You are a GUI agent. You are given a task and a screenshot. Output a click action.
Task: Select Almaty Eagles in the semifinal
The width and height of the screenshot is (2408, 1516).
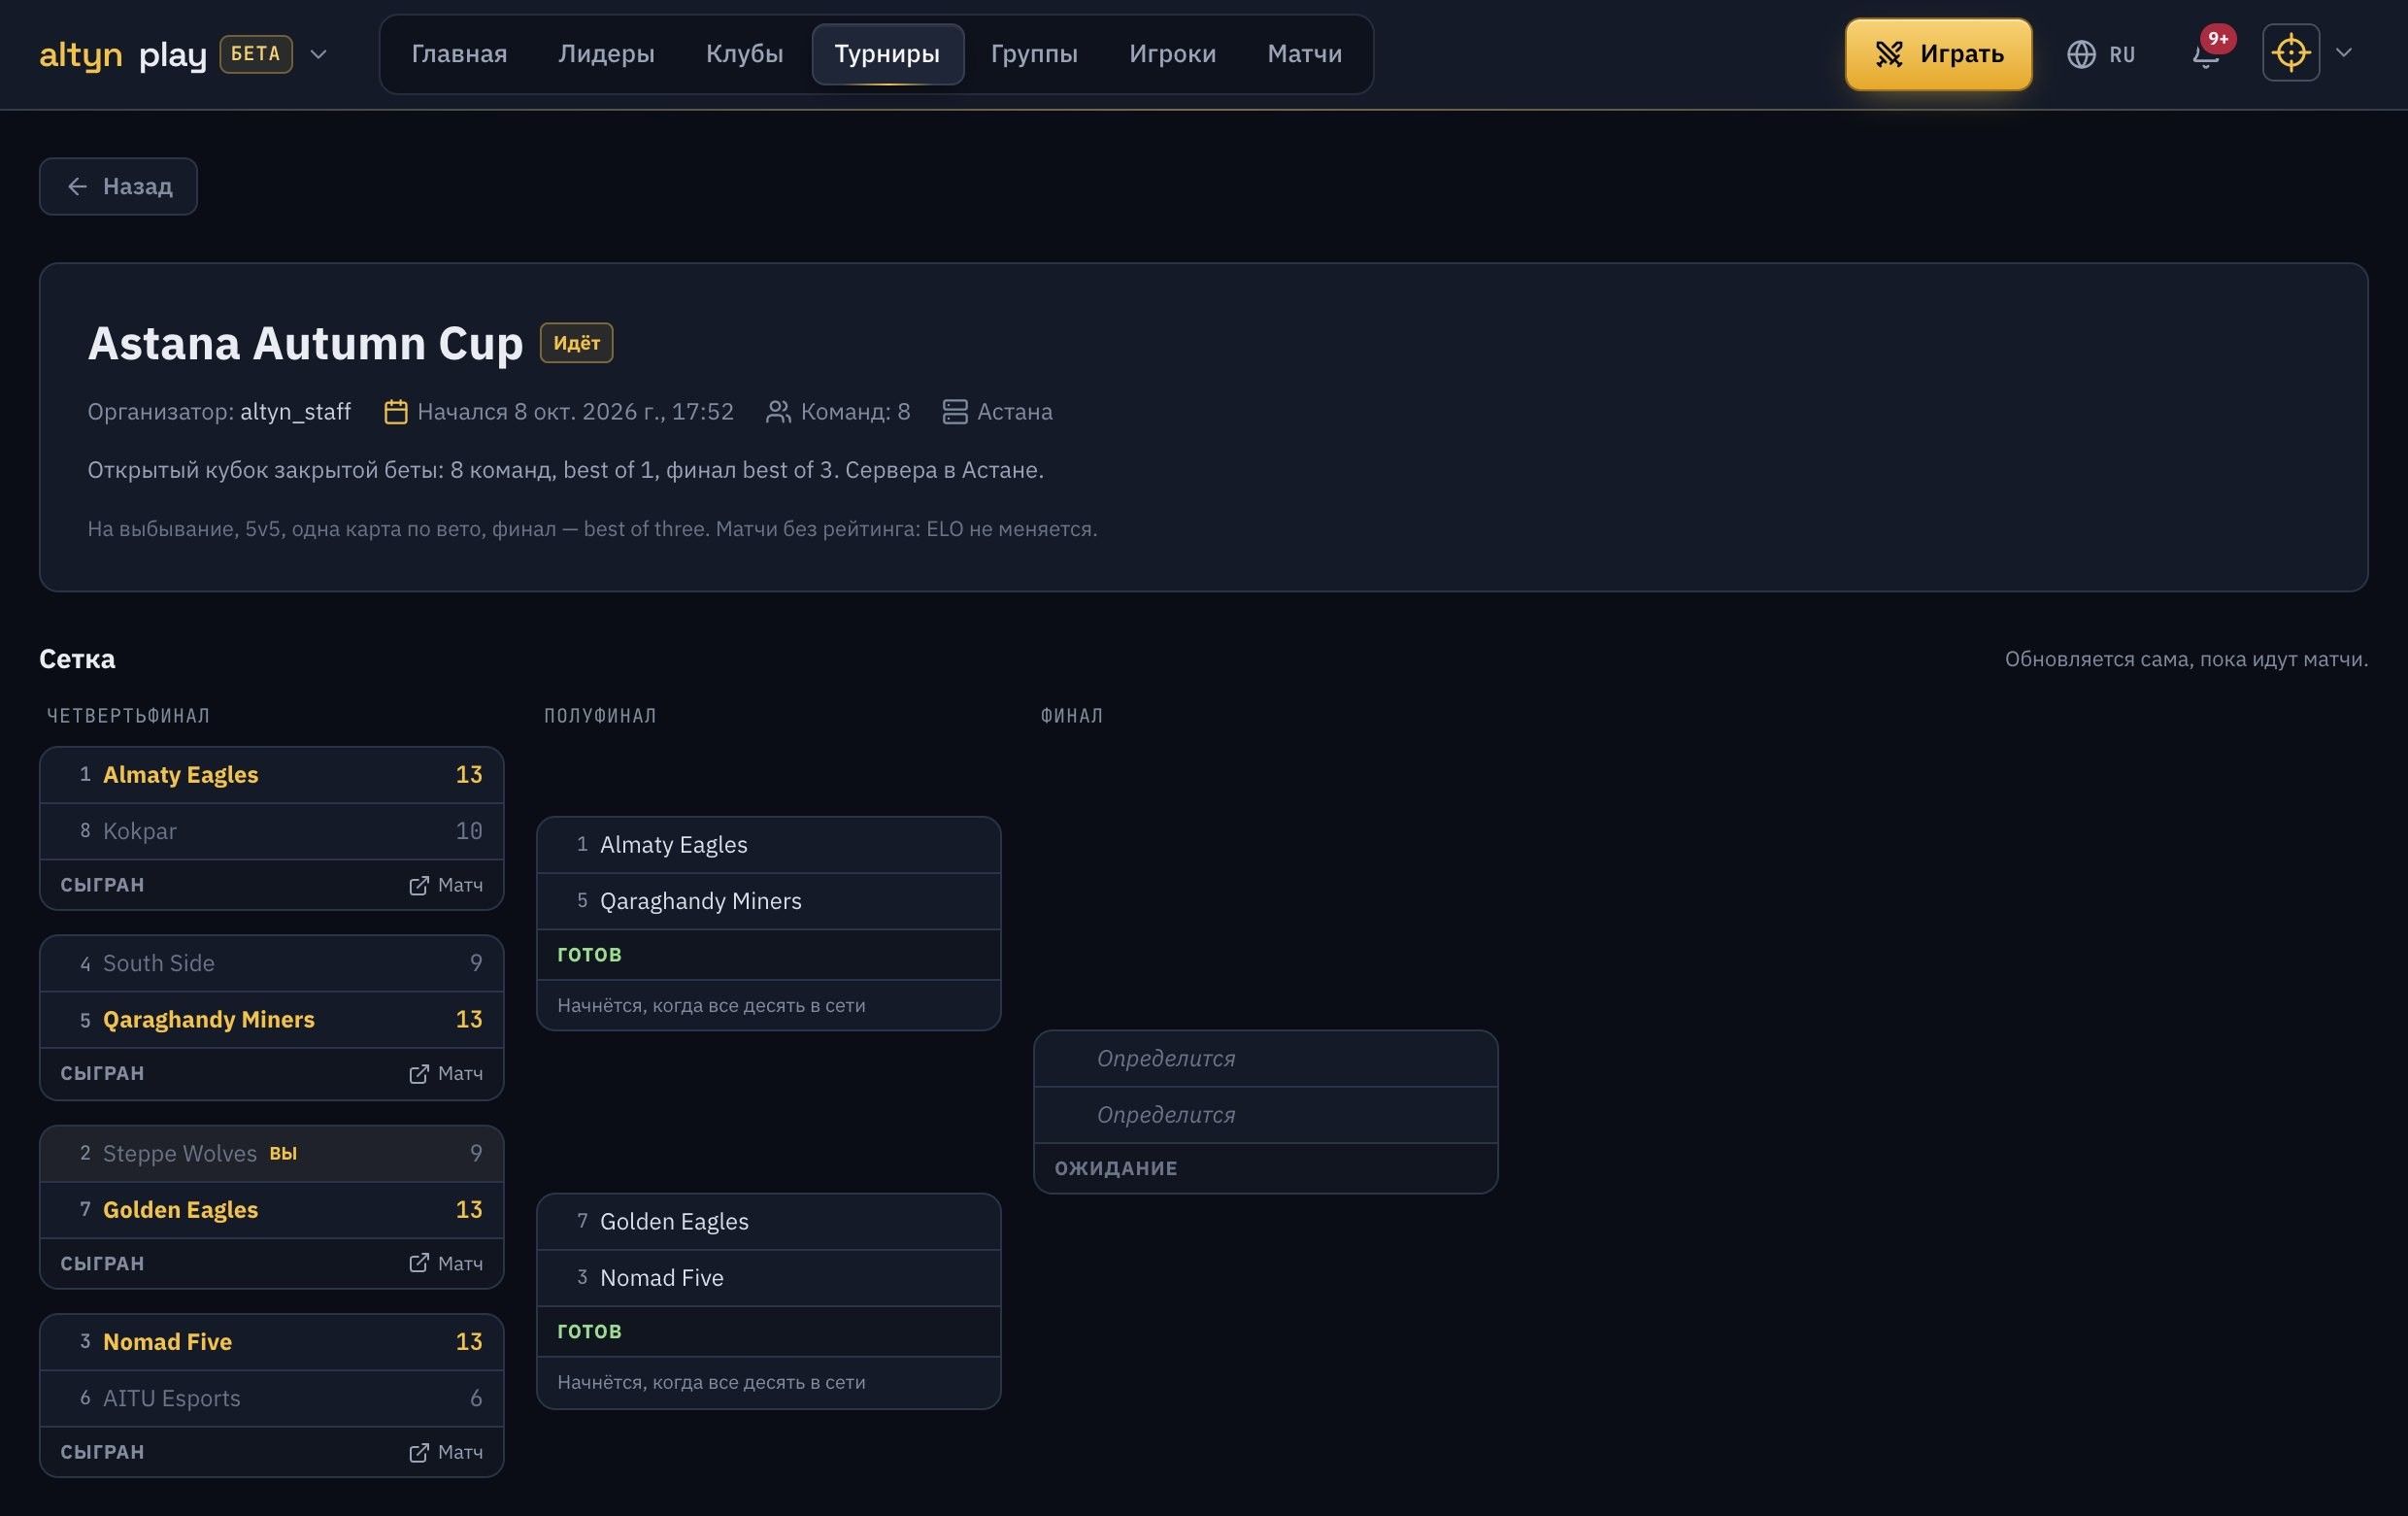[x=769, y=845]
